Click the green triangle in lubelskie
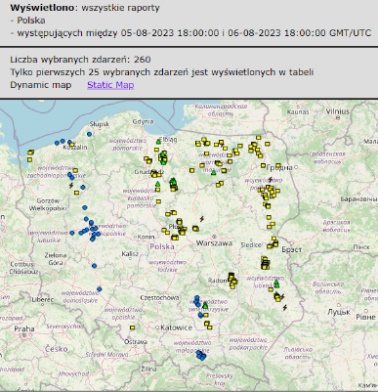 [x=276, y=283]
